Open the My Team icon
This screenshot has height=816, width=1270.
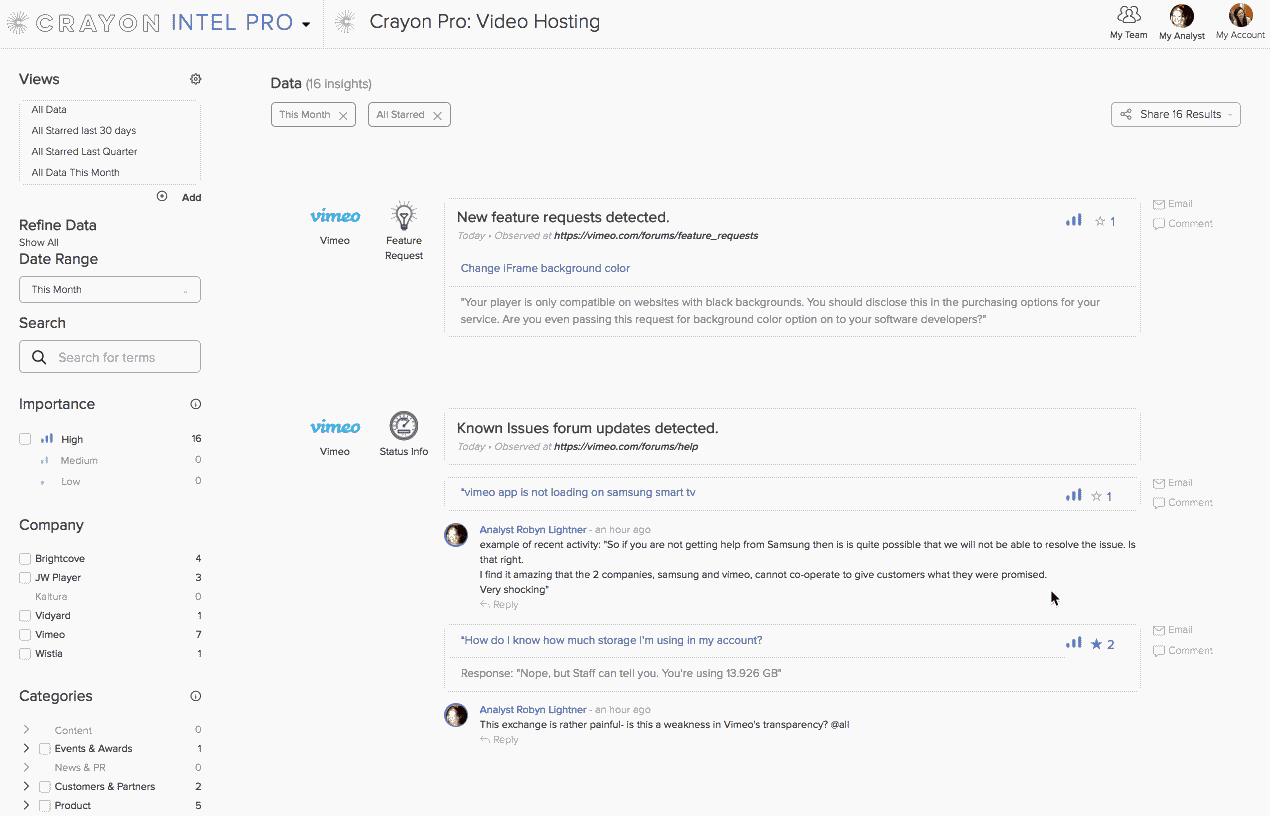pyautogui.click(x=1128, y=15)
